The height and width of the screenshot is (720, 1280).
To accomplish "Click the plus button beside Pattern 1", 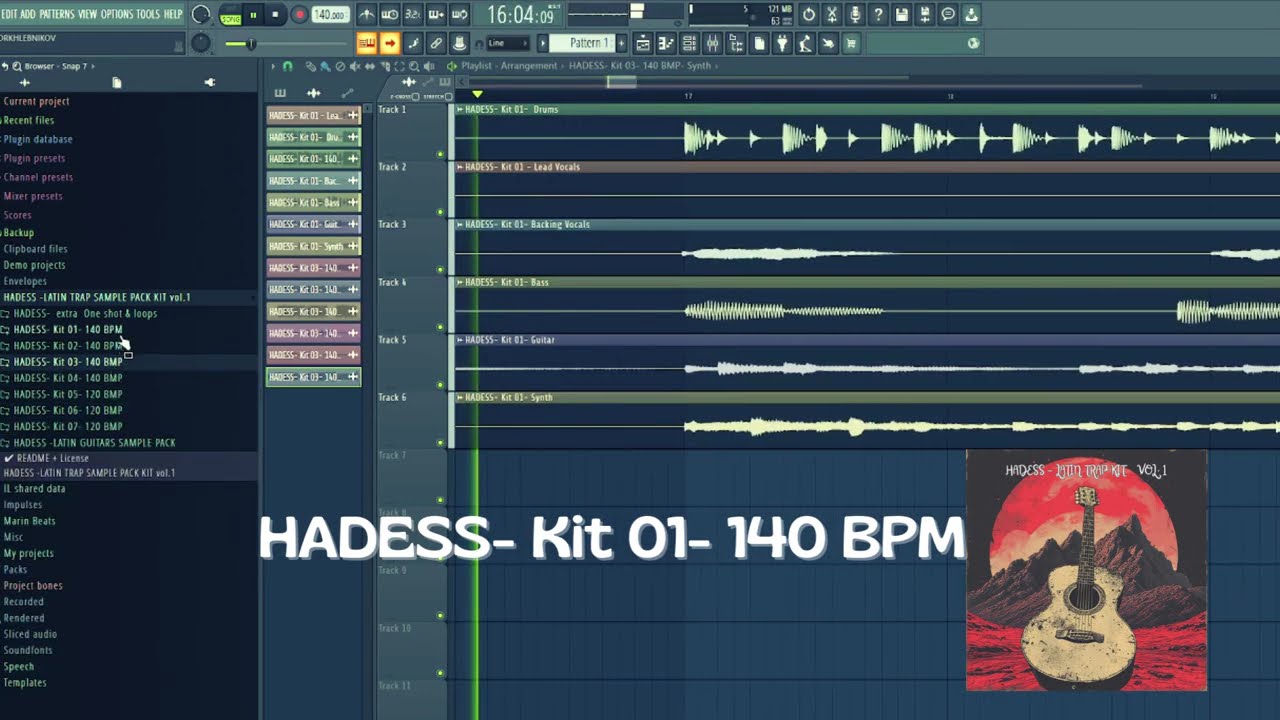I will (621, 43).
